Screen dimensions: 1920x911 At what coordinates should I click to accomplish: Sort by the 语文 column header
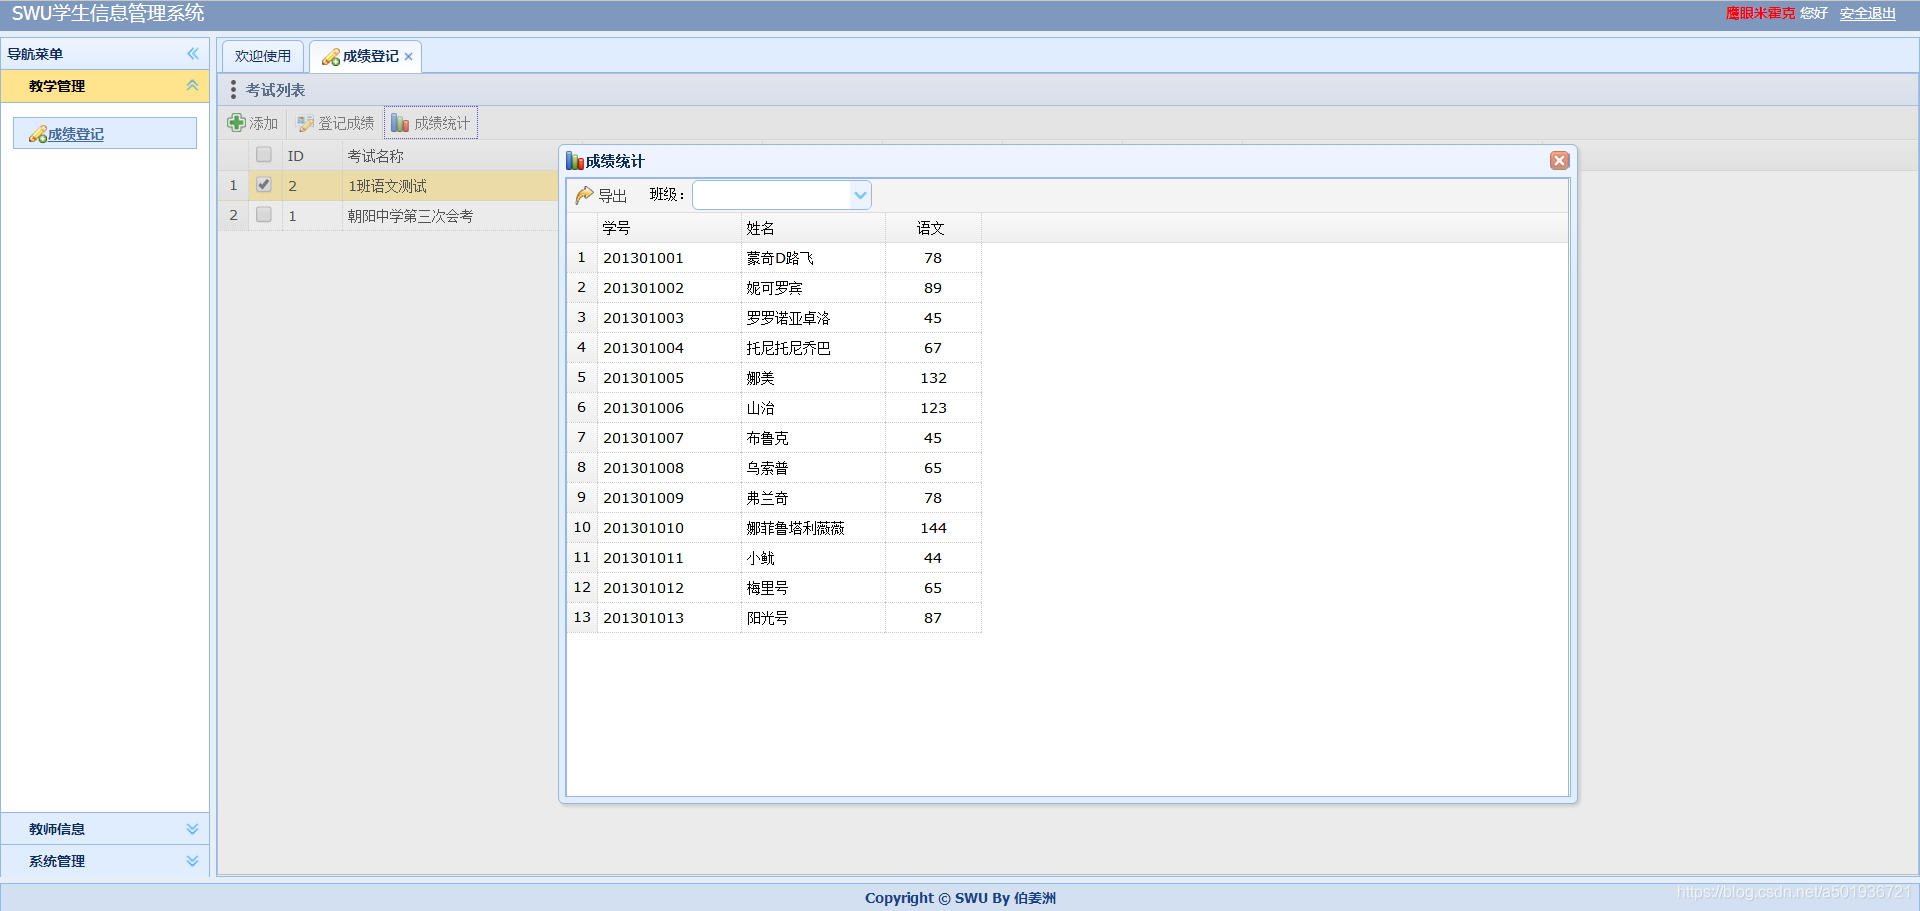[x=933, y=228]
